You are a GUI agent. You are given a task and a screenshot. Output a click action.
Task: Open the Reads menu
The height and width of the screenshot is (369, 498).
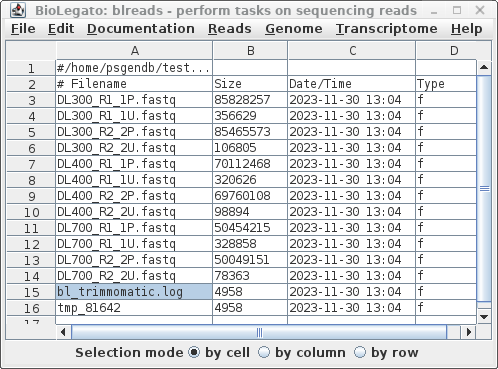(x=230, y=29)
